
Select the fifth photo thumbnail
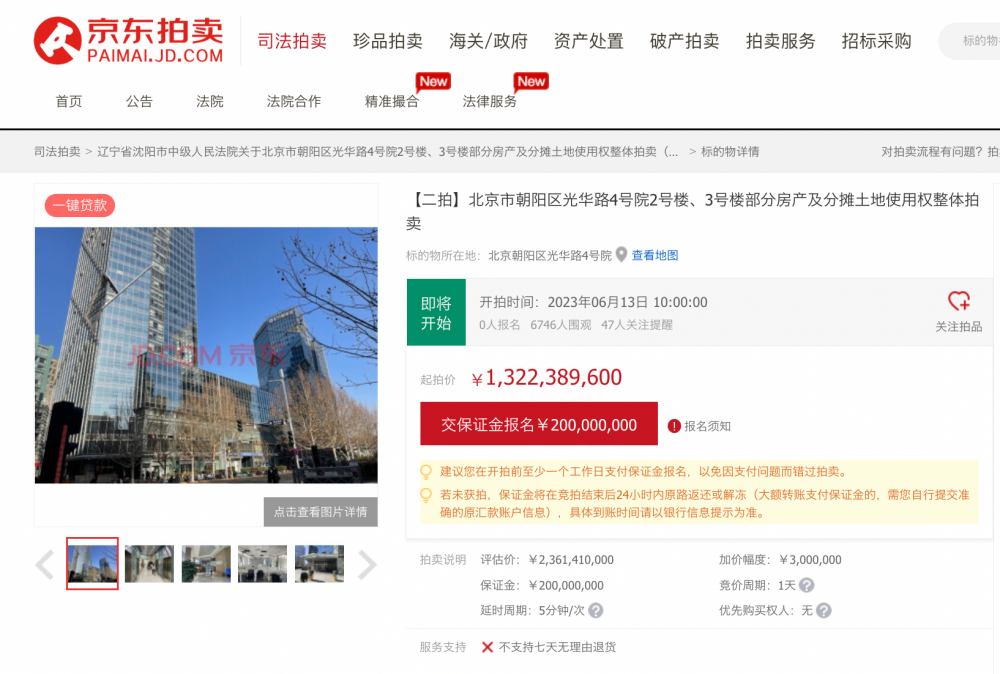[320, 564]
